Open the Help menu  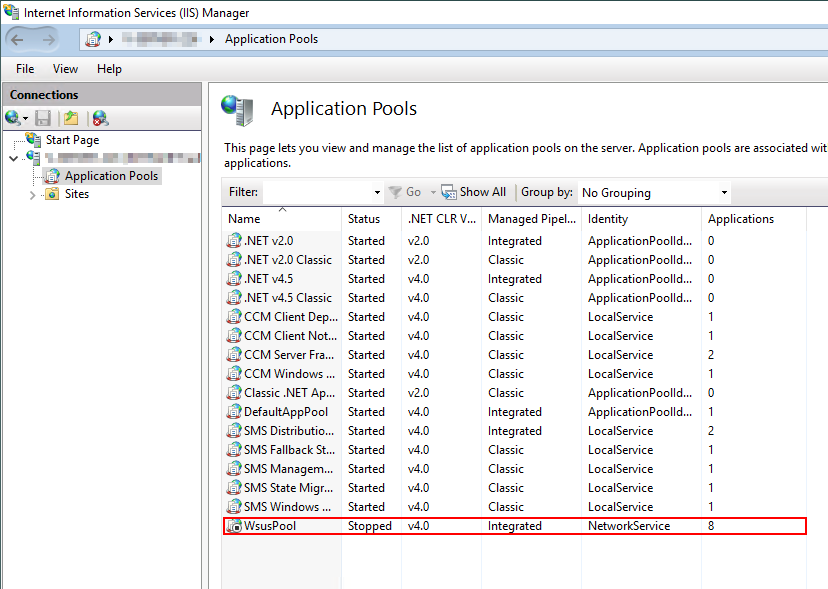coord(109,68)
